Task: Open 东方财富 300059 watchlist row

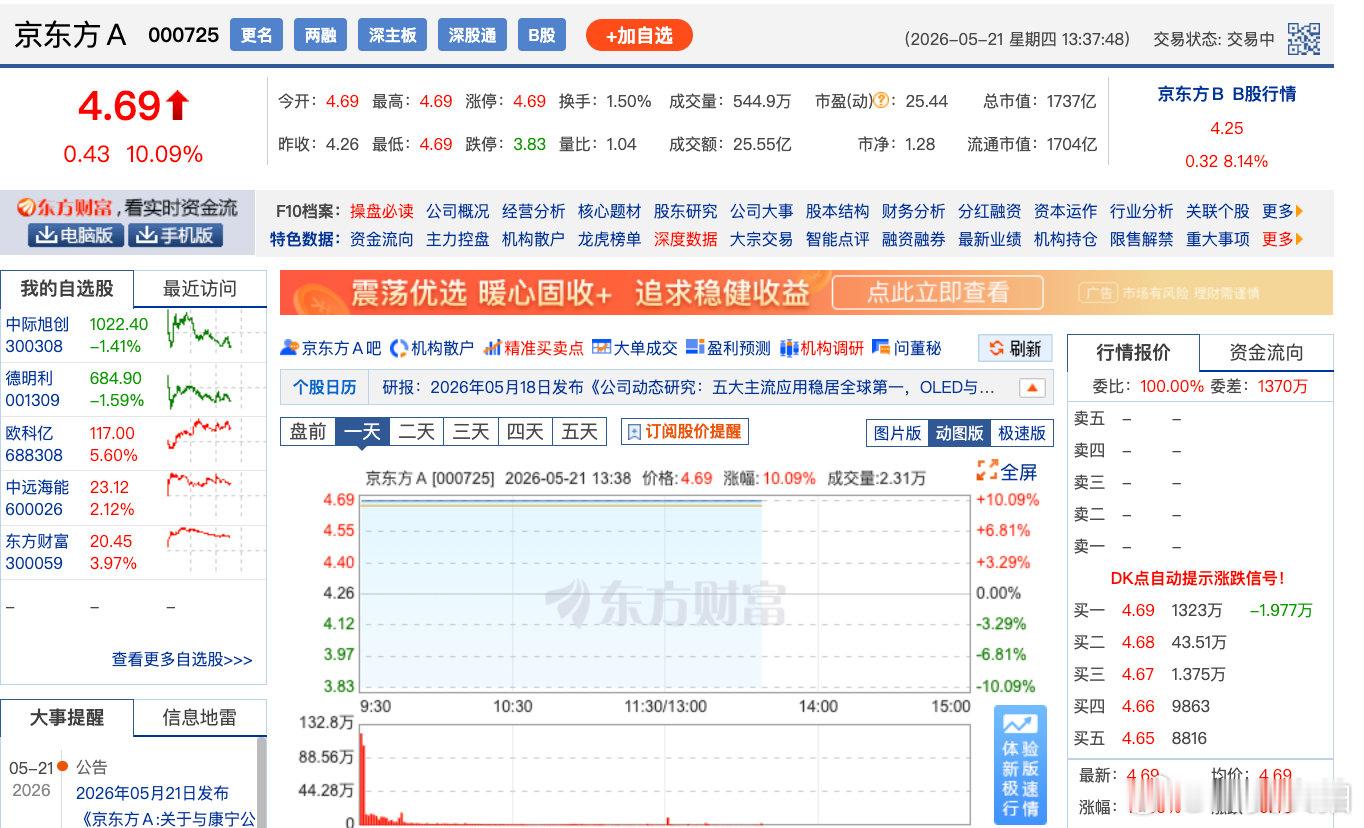Action: coord(133,552)
